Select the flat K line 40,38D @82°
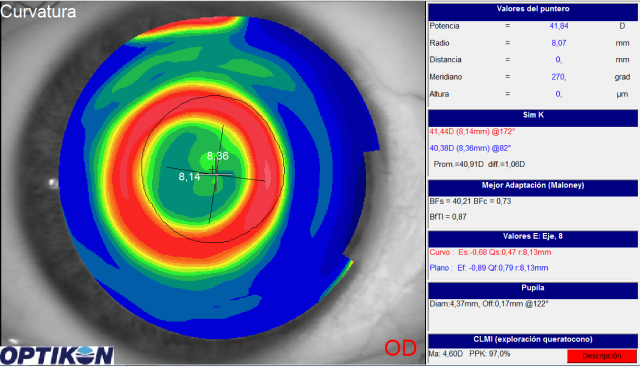640x367 pixels. click(x=470, y=148)
